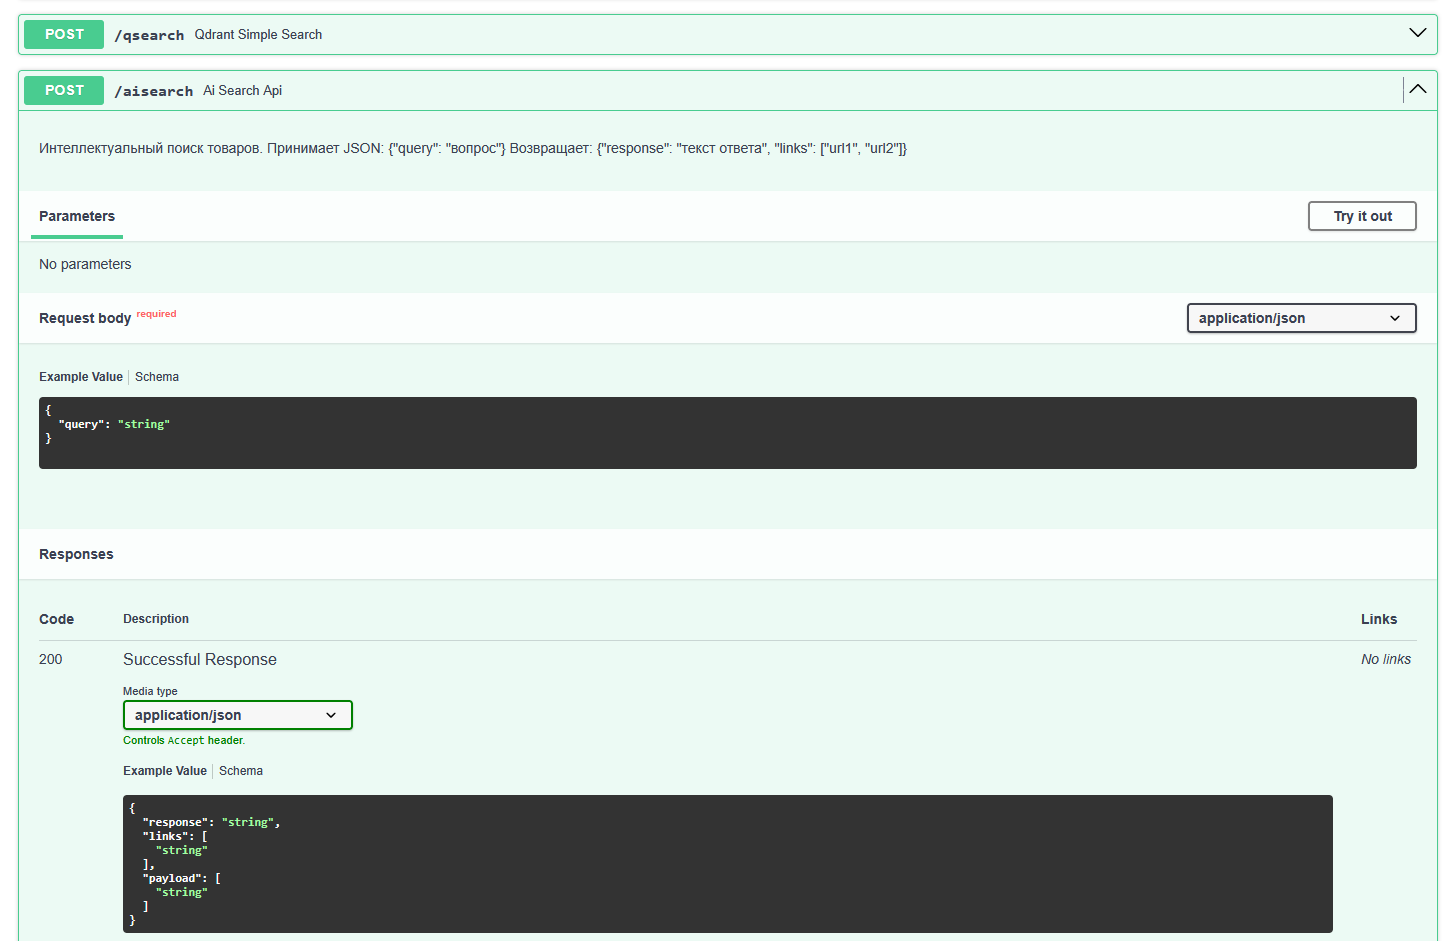This screenshot has width=1454, height=941.
Task: Click the '200' response code
Action: [51, 659]
